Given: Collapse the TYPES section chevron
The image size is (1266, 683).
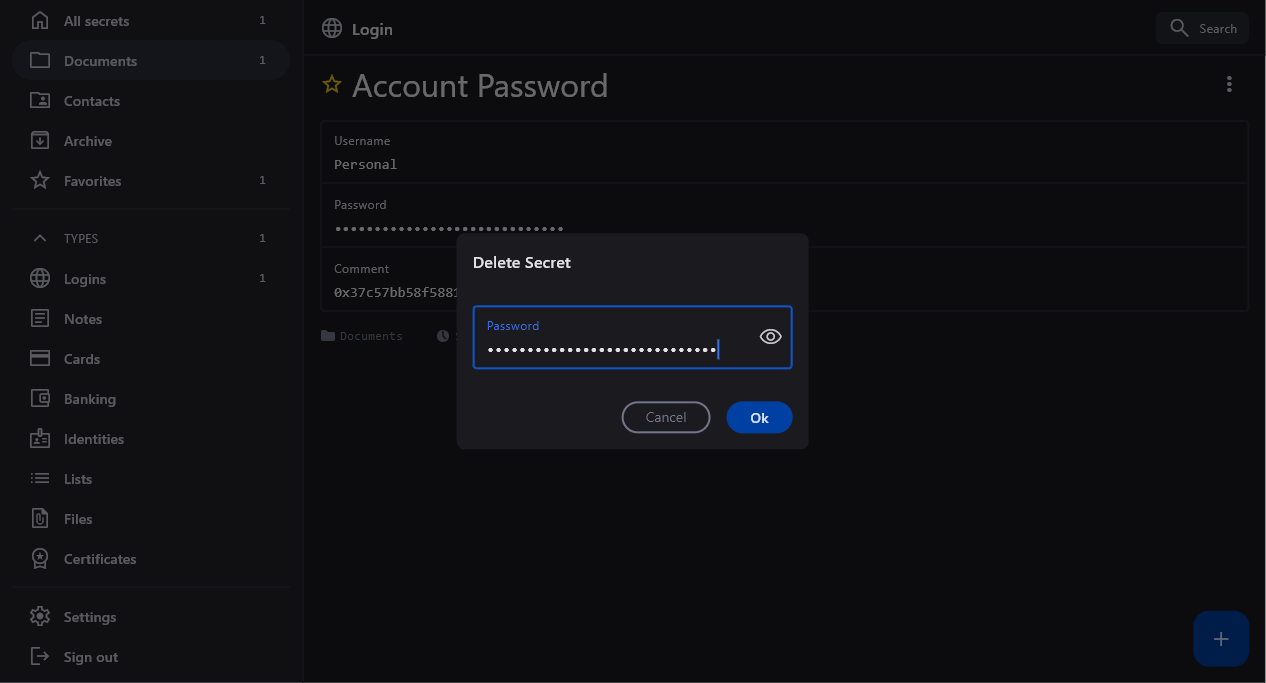Looking at the screenshot, I should (40, 239).
